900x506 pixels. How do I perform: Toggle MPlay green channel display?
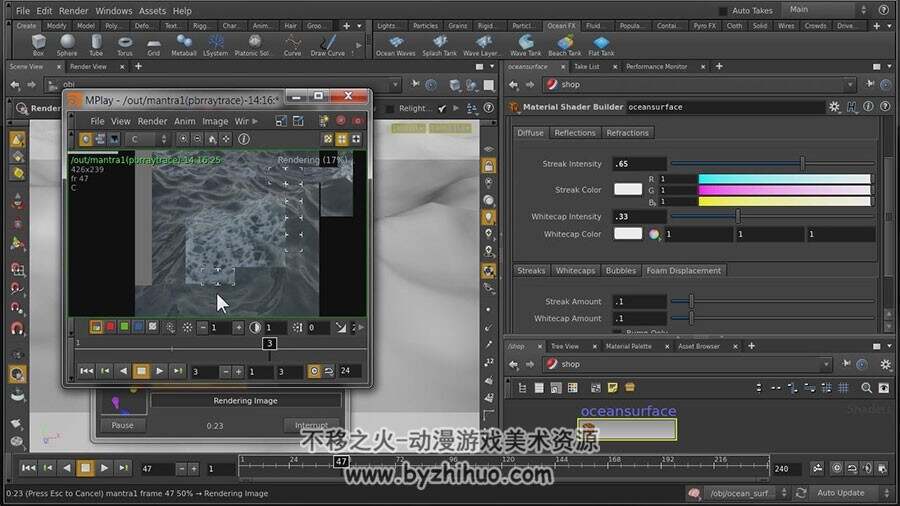click(x=124, y=326)
